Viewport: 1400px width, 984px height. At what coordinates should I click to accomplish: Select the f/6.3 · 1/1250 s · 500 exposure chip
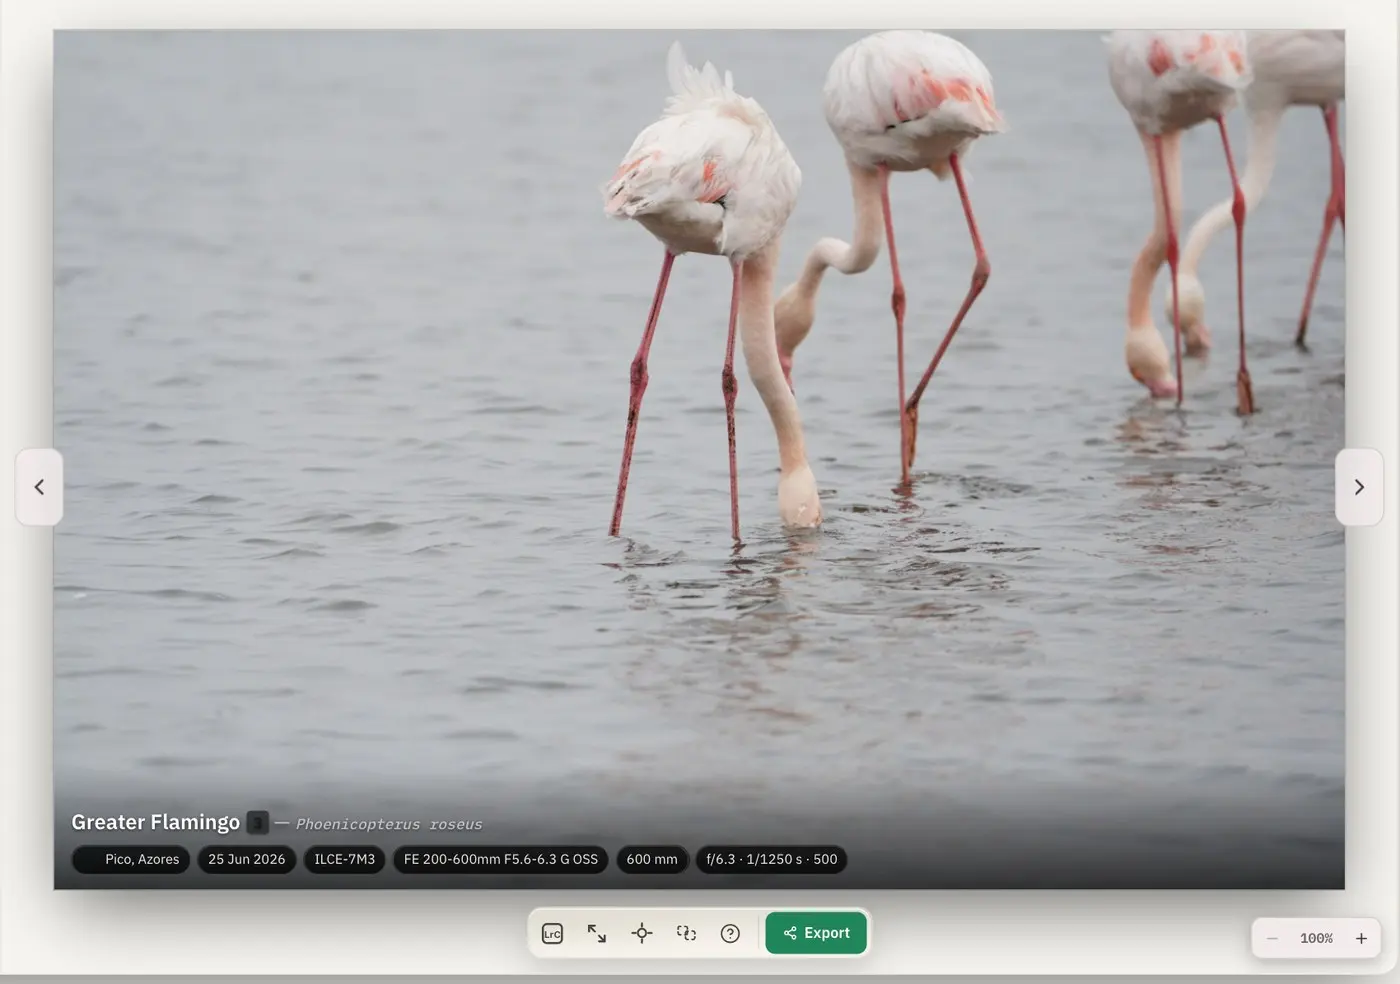772,859
